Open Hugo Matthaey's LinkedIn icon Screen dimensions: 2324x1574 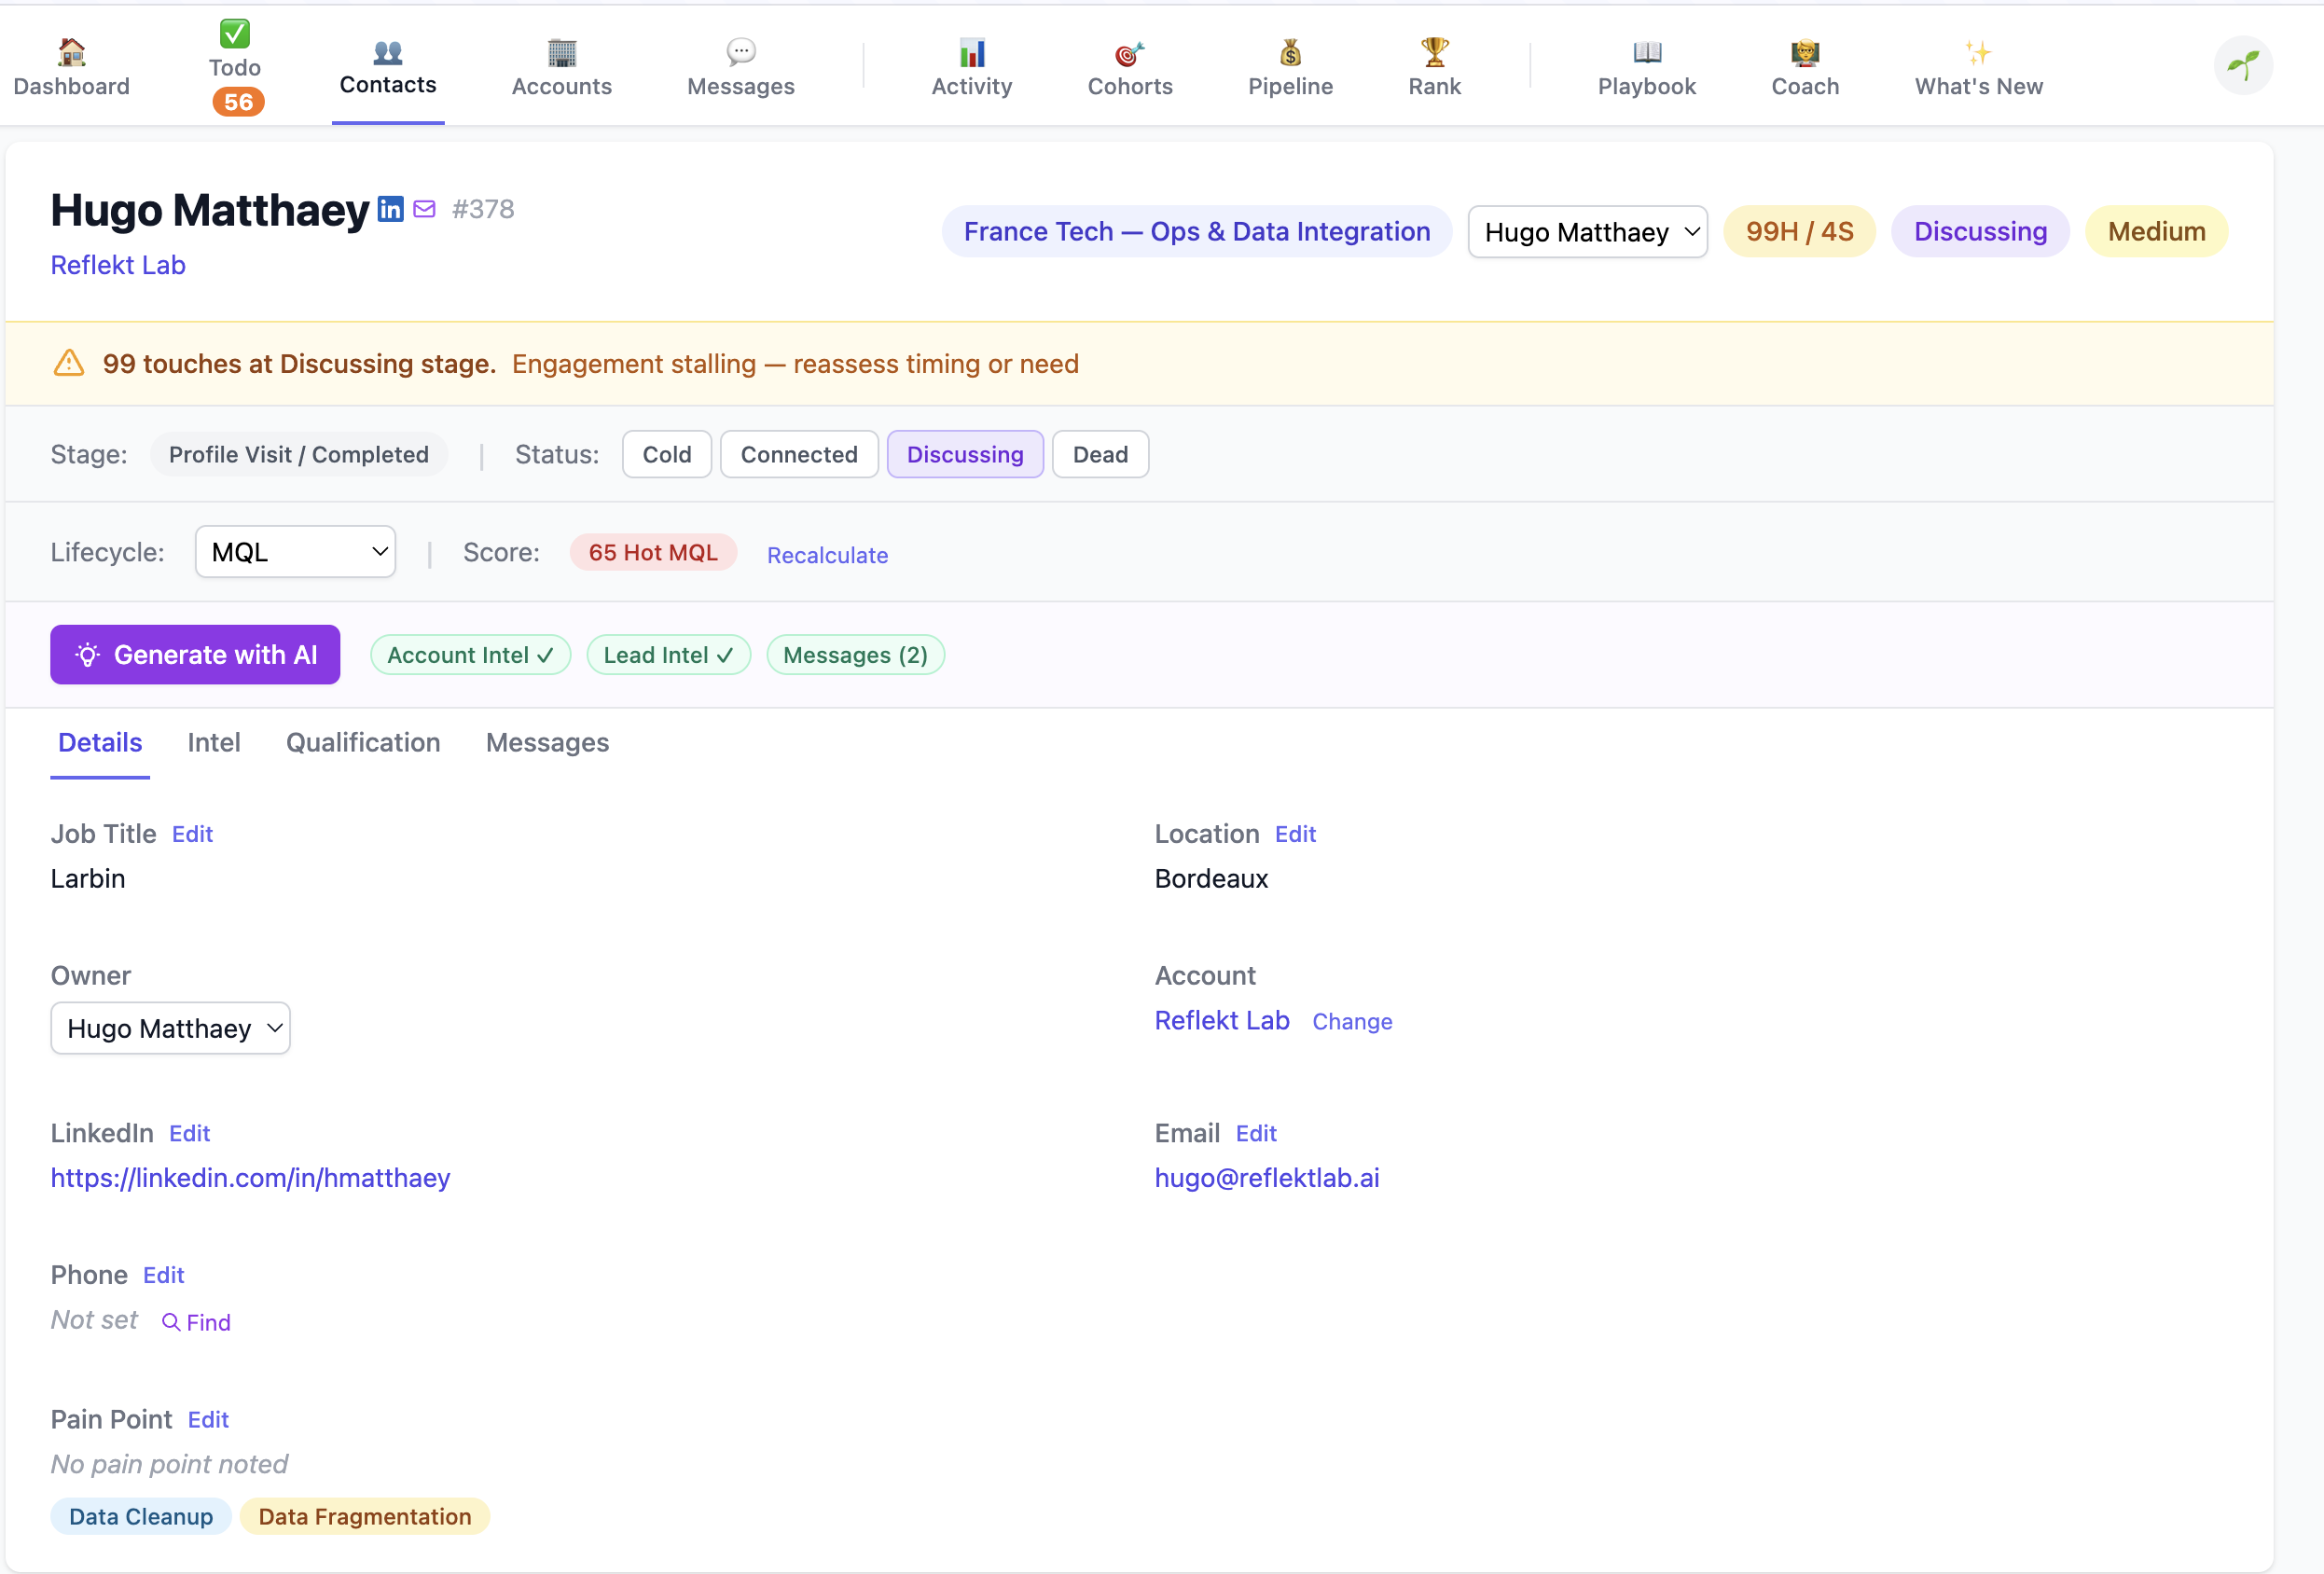390,208
